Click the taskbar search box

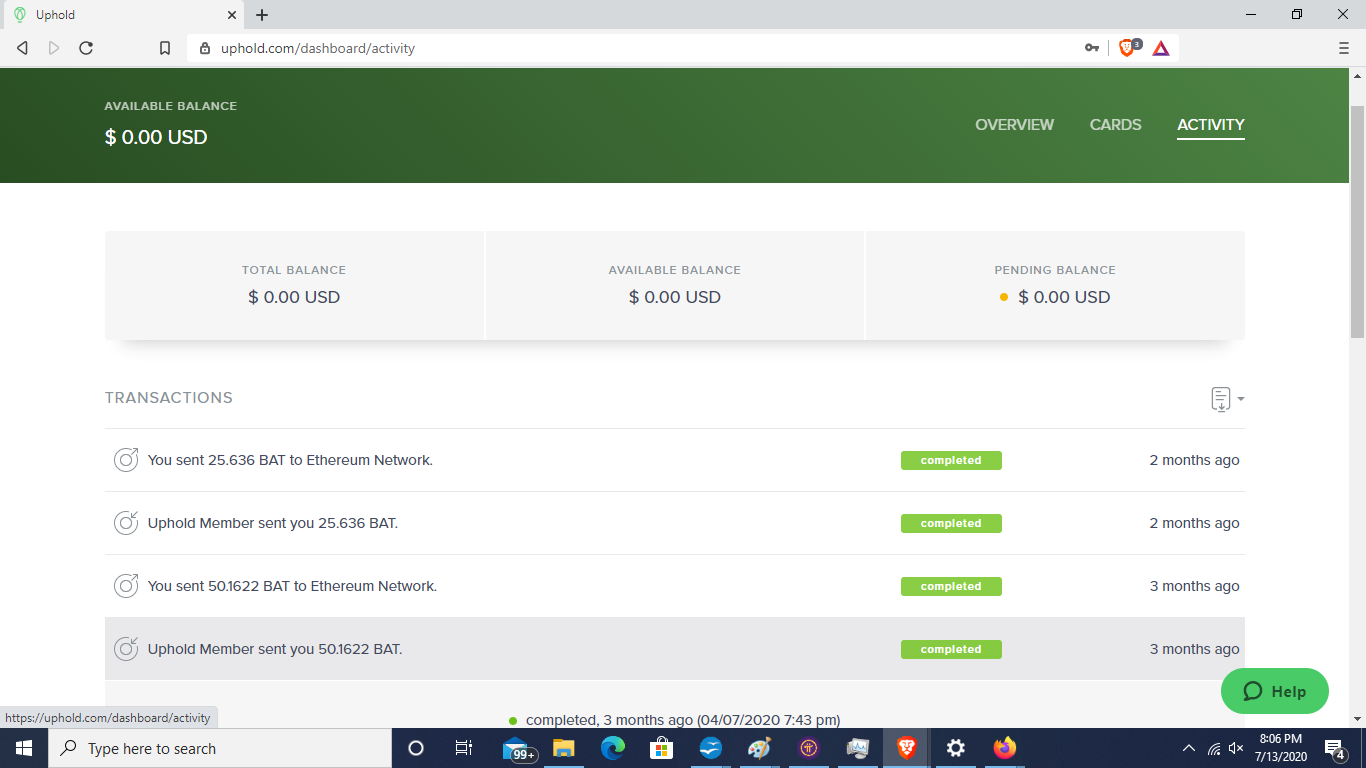pyautogui.click(x=219, y=748)
